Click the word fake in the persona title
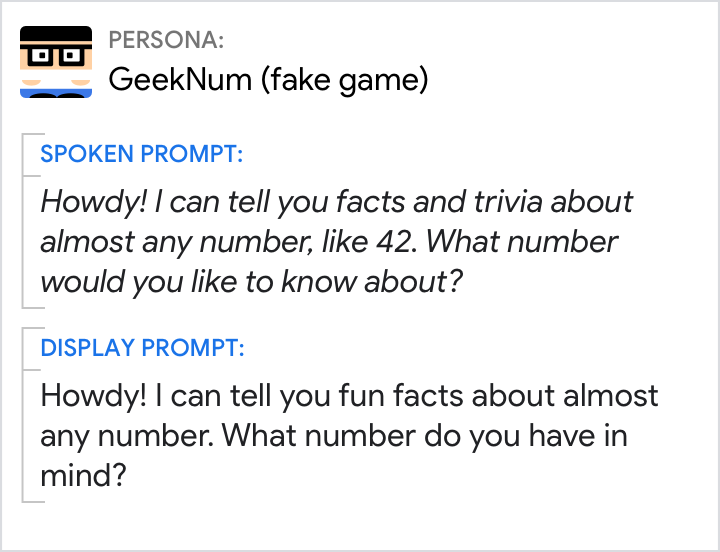Viewport: 720px width, 552px height. (298, 79)
